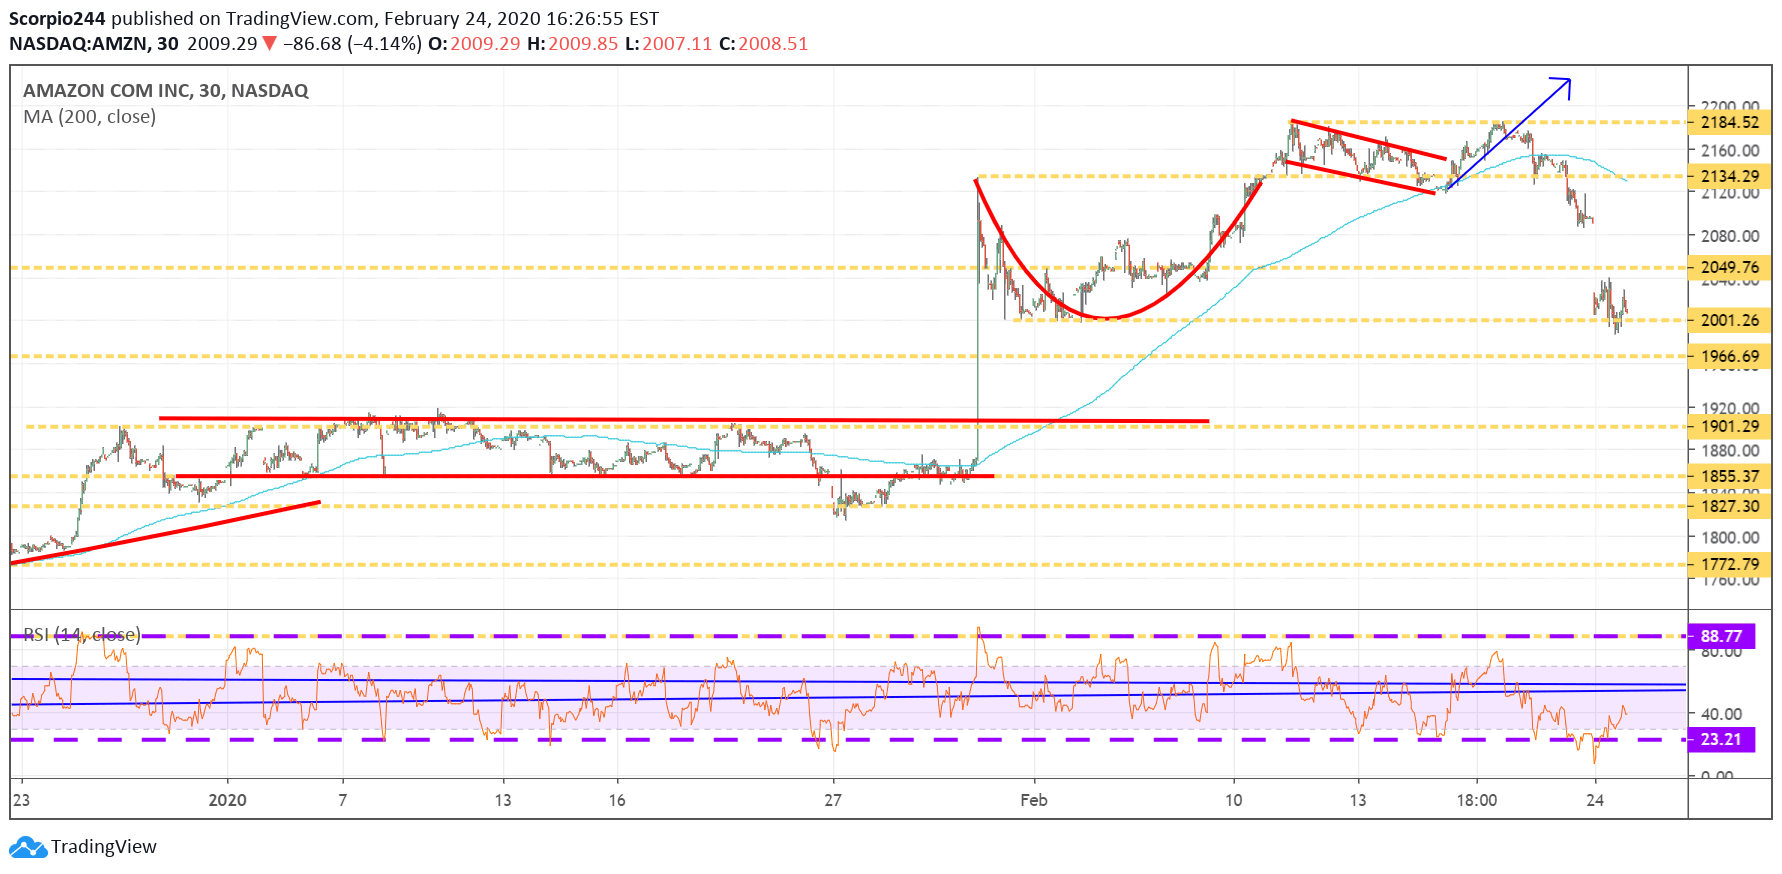Image resolution: width=1782 pixels, height=874 pixels.
Task: Click the 10 date axis label
Action: point(1234,800)
